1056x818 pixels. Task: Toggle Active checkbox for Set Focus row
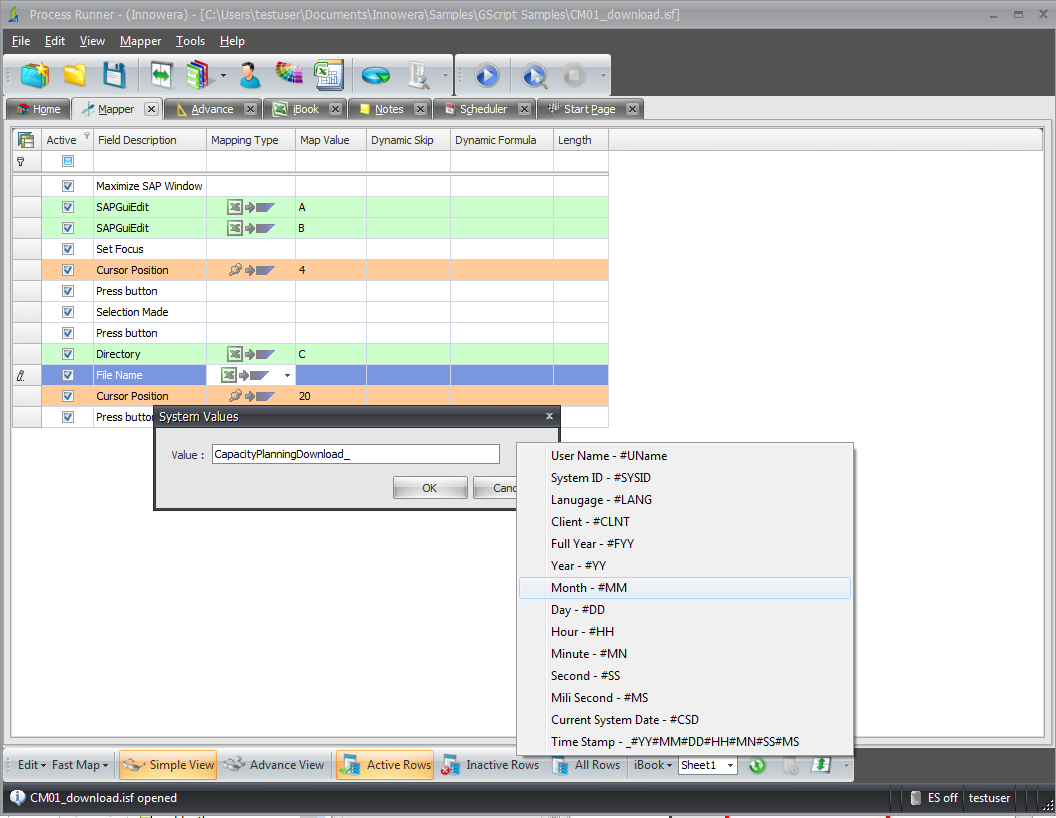(68, 249)
